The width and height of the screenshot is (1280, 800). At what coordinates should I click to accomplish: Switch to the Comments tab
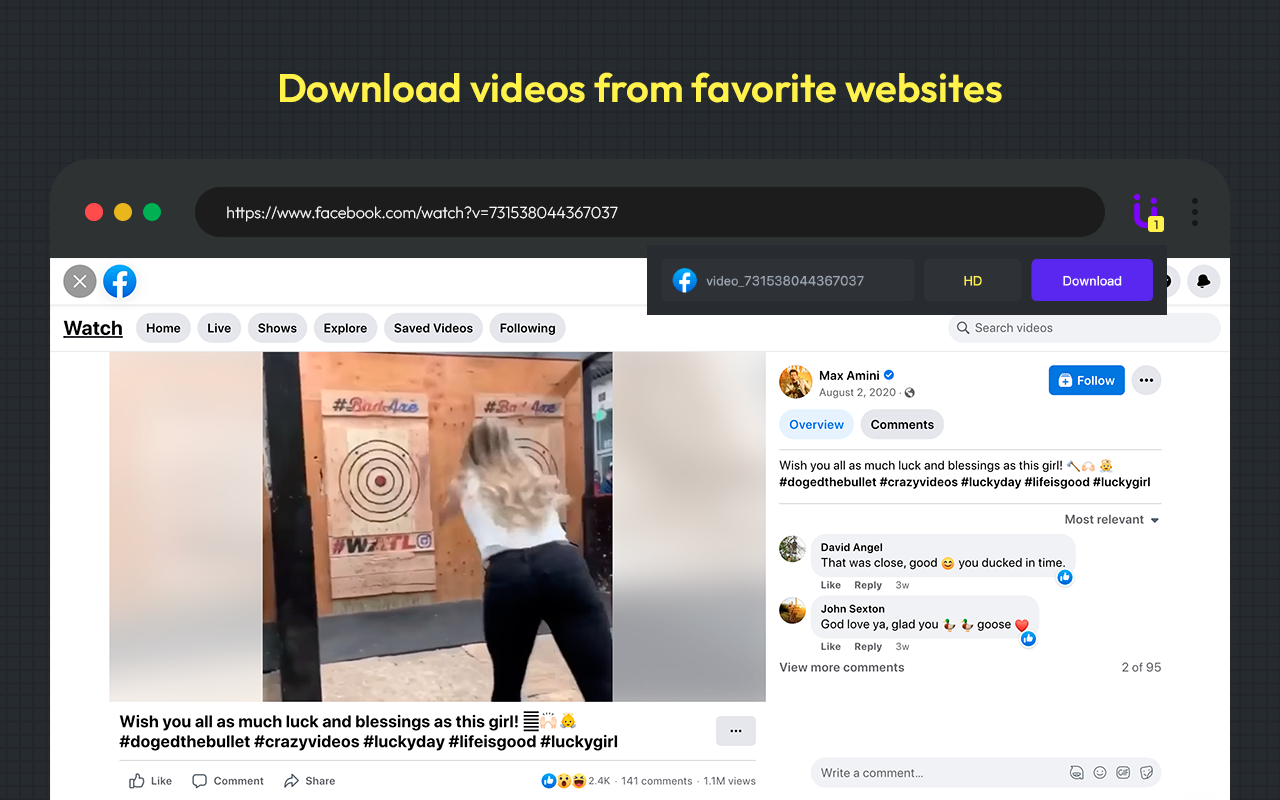[901, 424]
